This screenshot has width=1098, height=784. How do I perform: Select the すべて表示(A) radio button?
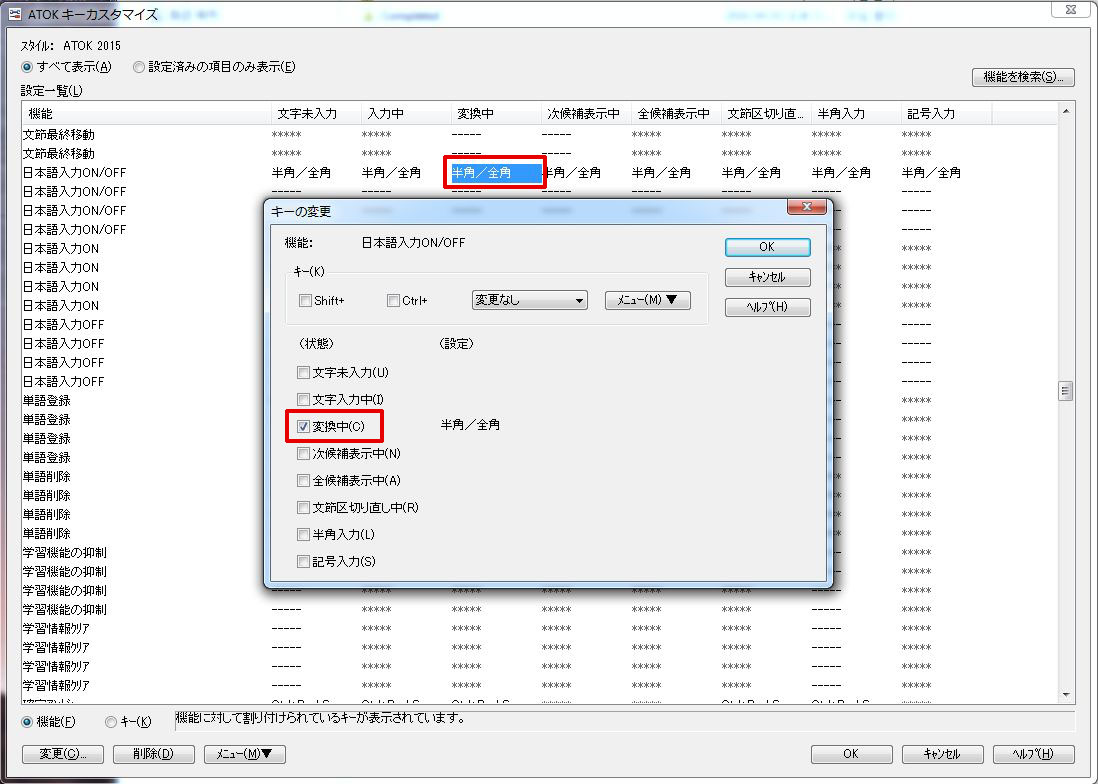(27, 67)
